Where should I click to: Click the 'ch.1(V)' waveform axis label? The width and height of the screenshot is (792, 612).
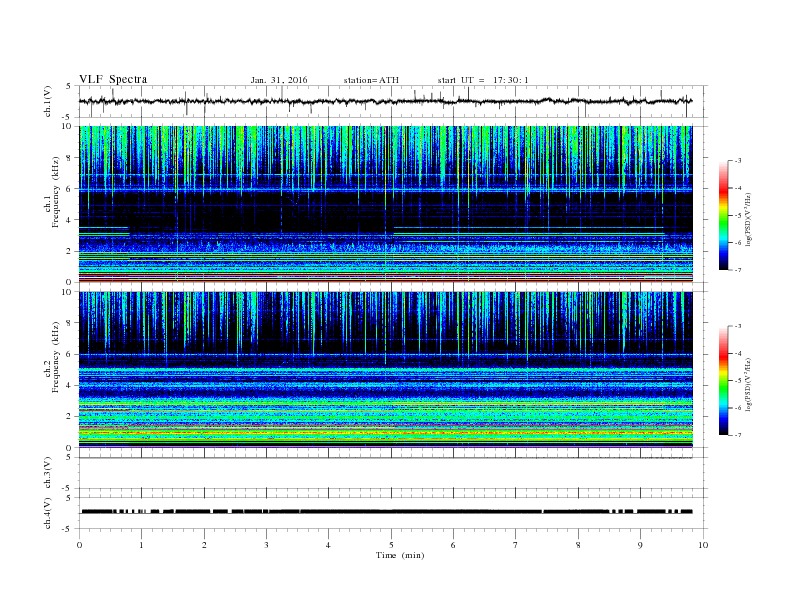click(47, 101)
